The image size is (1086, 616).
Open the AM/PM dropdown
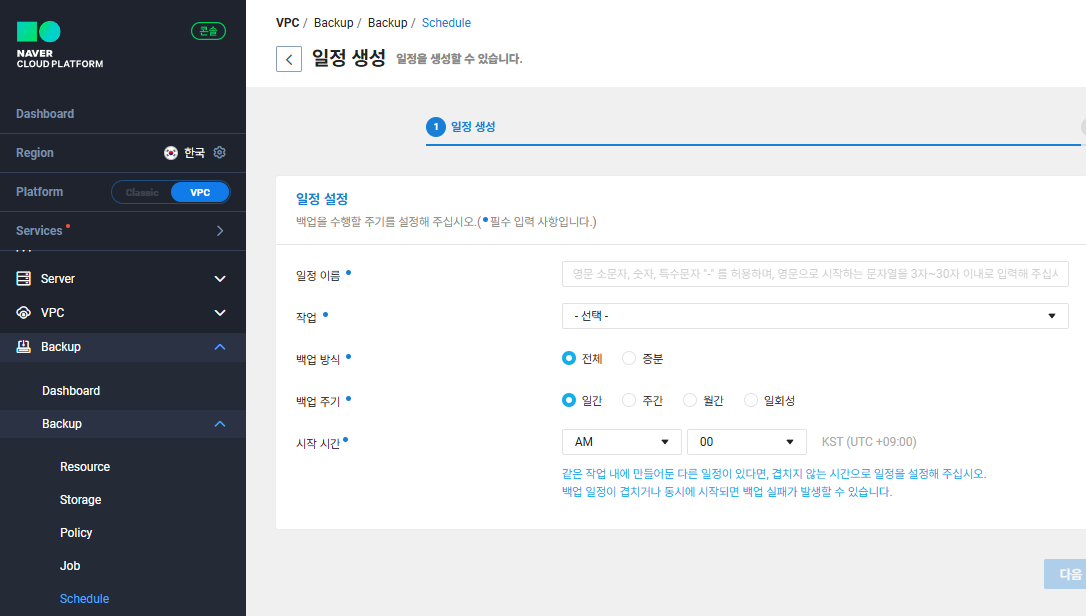coord(622,442)
